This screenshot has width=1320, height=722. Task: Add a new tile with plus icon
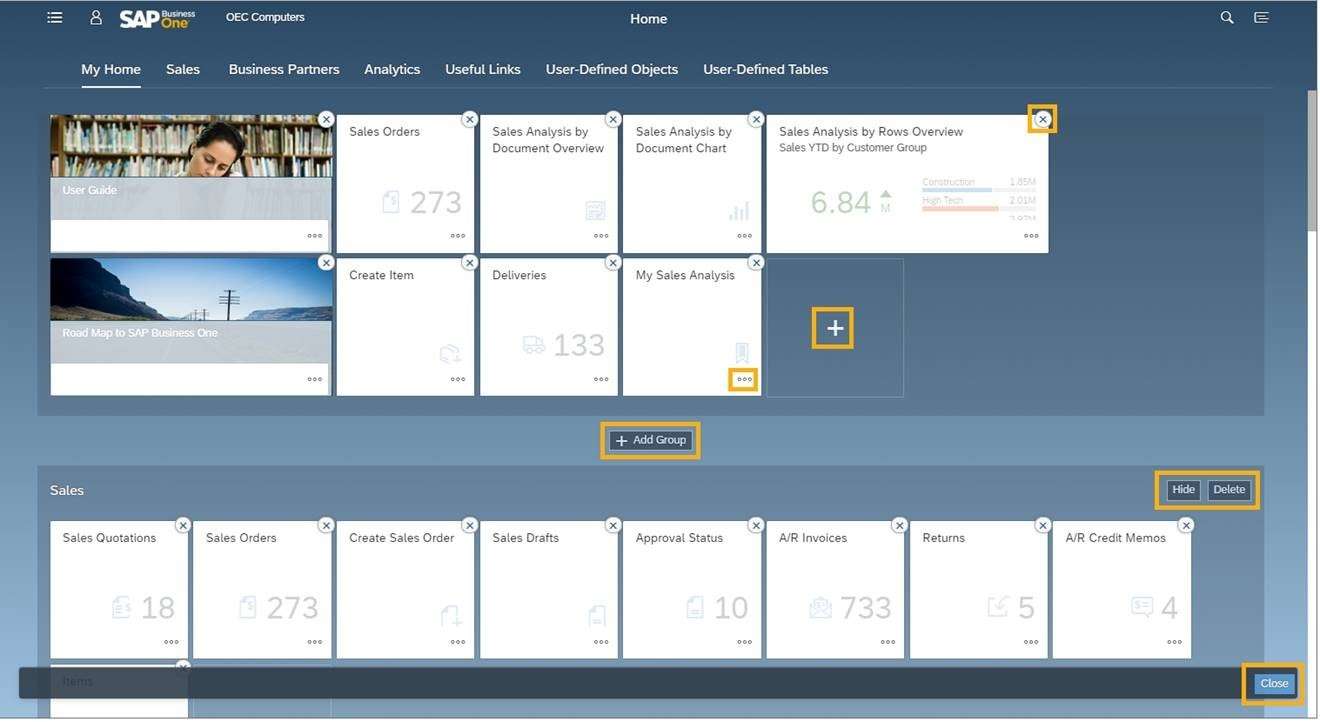(835, 328)
